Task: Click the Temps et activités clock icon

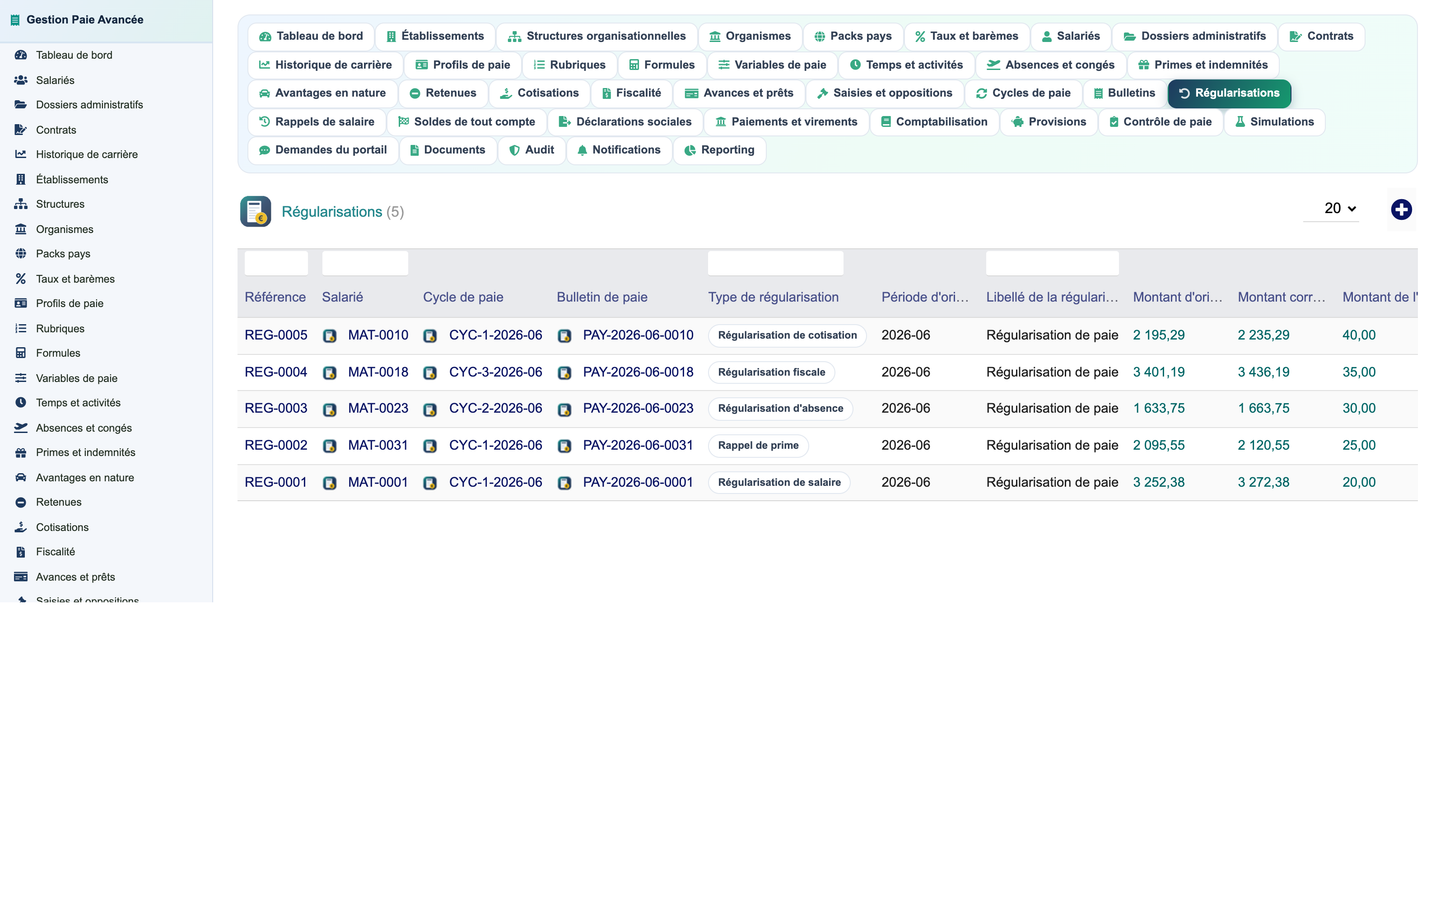Action: click(x=21, y=403)
